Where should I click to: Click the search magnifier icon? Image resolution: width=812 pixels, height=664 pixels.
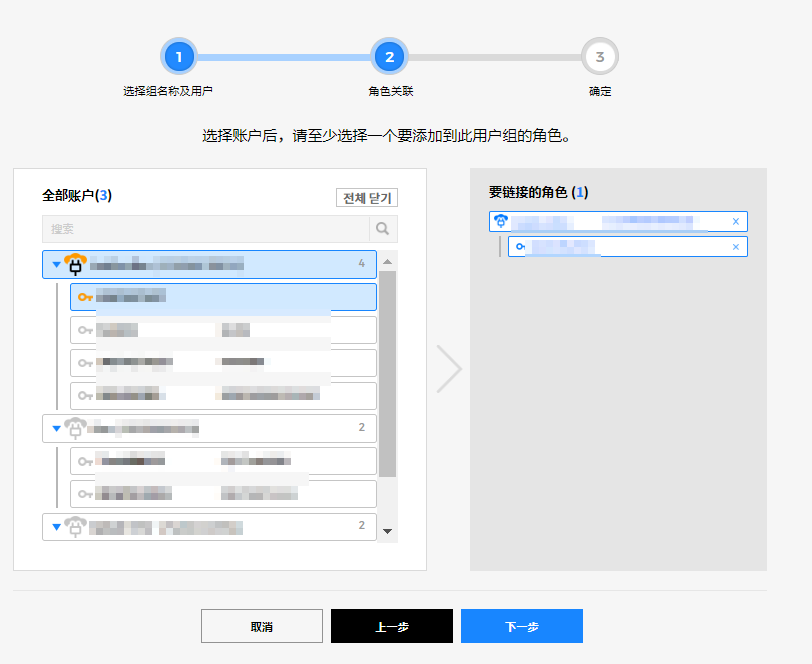382,229
